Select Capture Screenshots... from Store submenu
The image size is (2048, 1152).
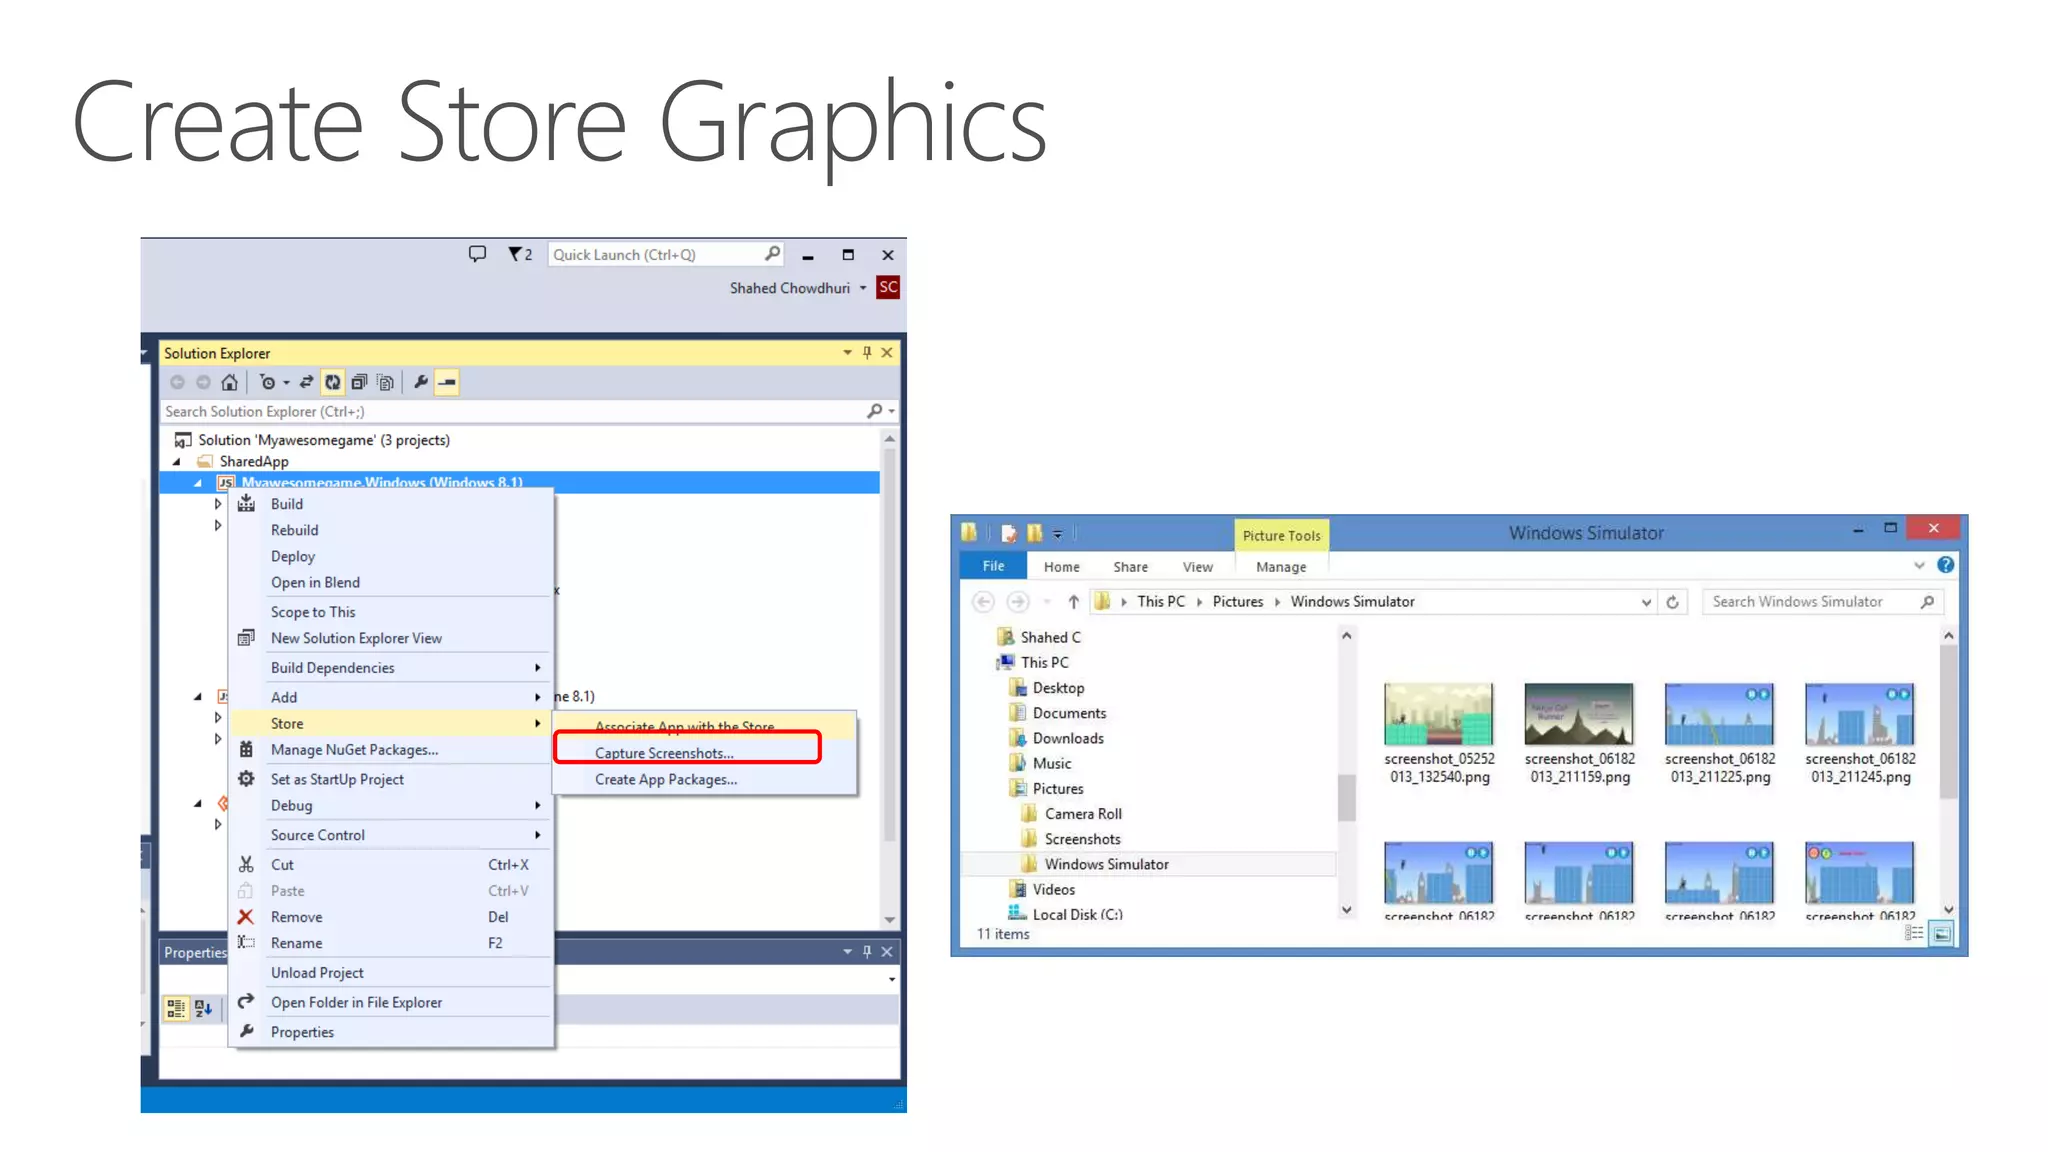point(664,753)
